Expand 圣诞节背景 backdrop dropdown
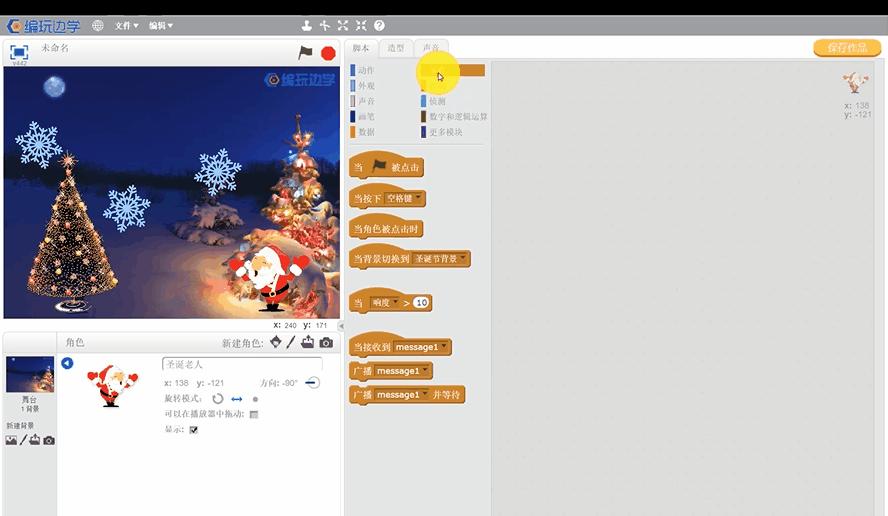The height and width of the screenshot is (516, 888). click(440, 259)
